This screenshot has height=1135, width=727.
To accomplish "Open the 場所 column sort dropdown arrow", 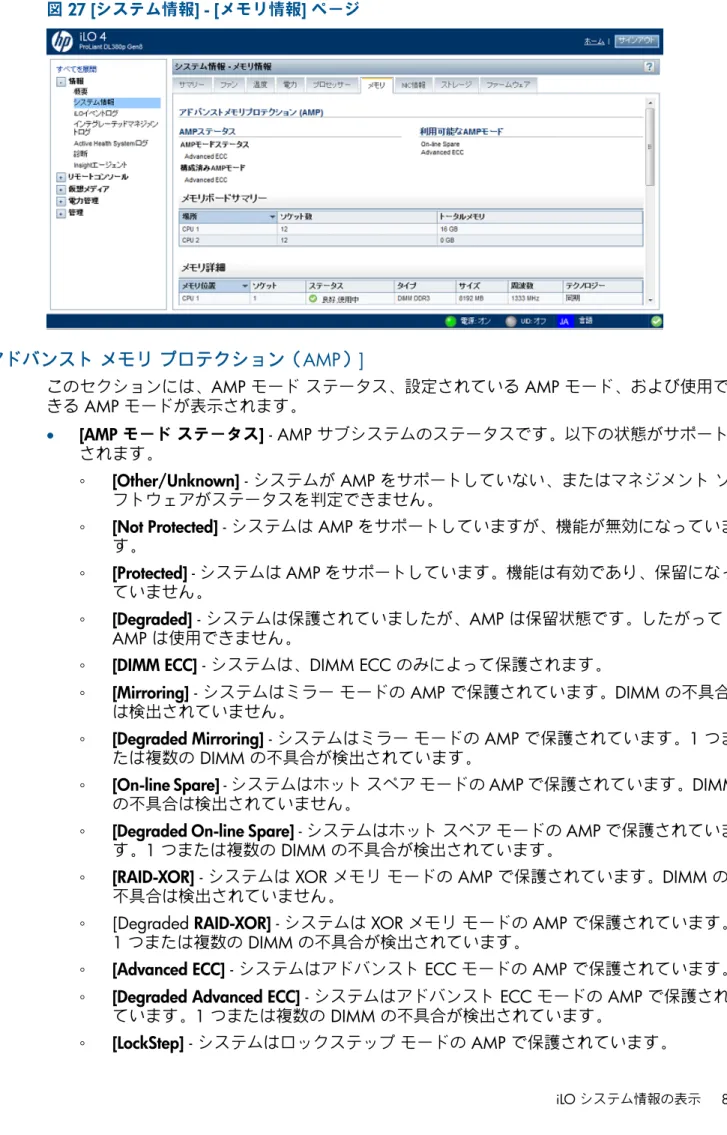I will tap(272, 216).
